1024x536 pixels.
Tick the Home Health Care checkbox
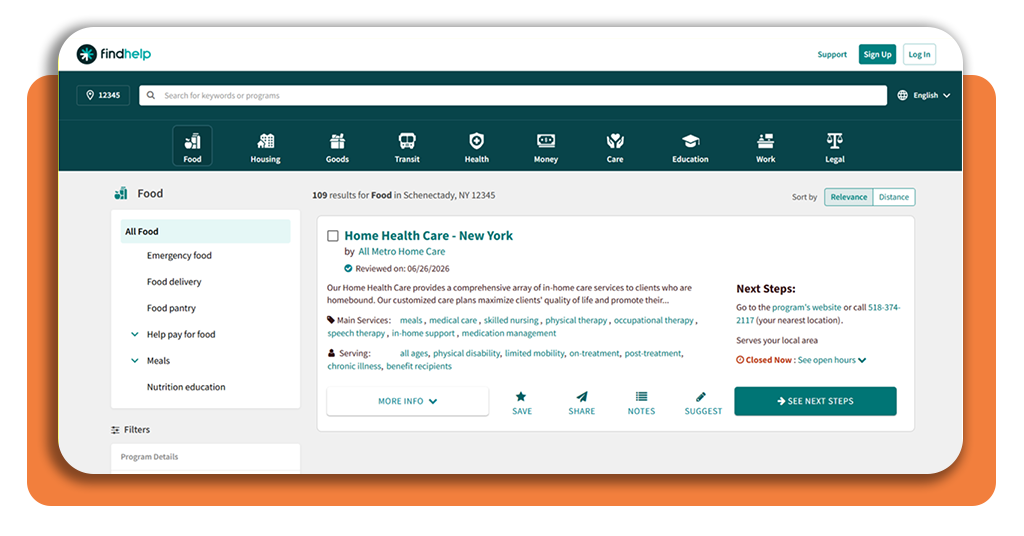[333, 236]
